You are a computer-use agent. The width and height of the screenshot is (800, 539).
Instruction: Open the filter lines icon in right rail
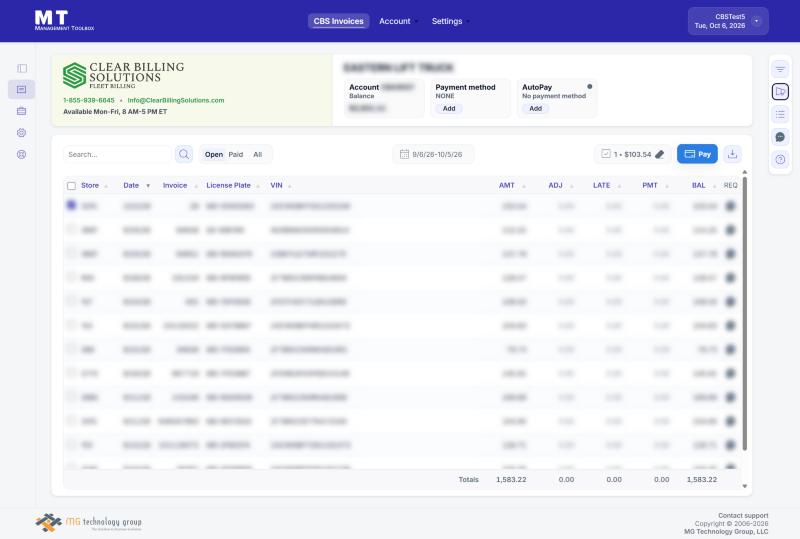780,69
